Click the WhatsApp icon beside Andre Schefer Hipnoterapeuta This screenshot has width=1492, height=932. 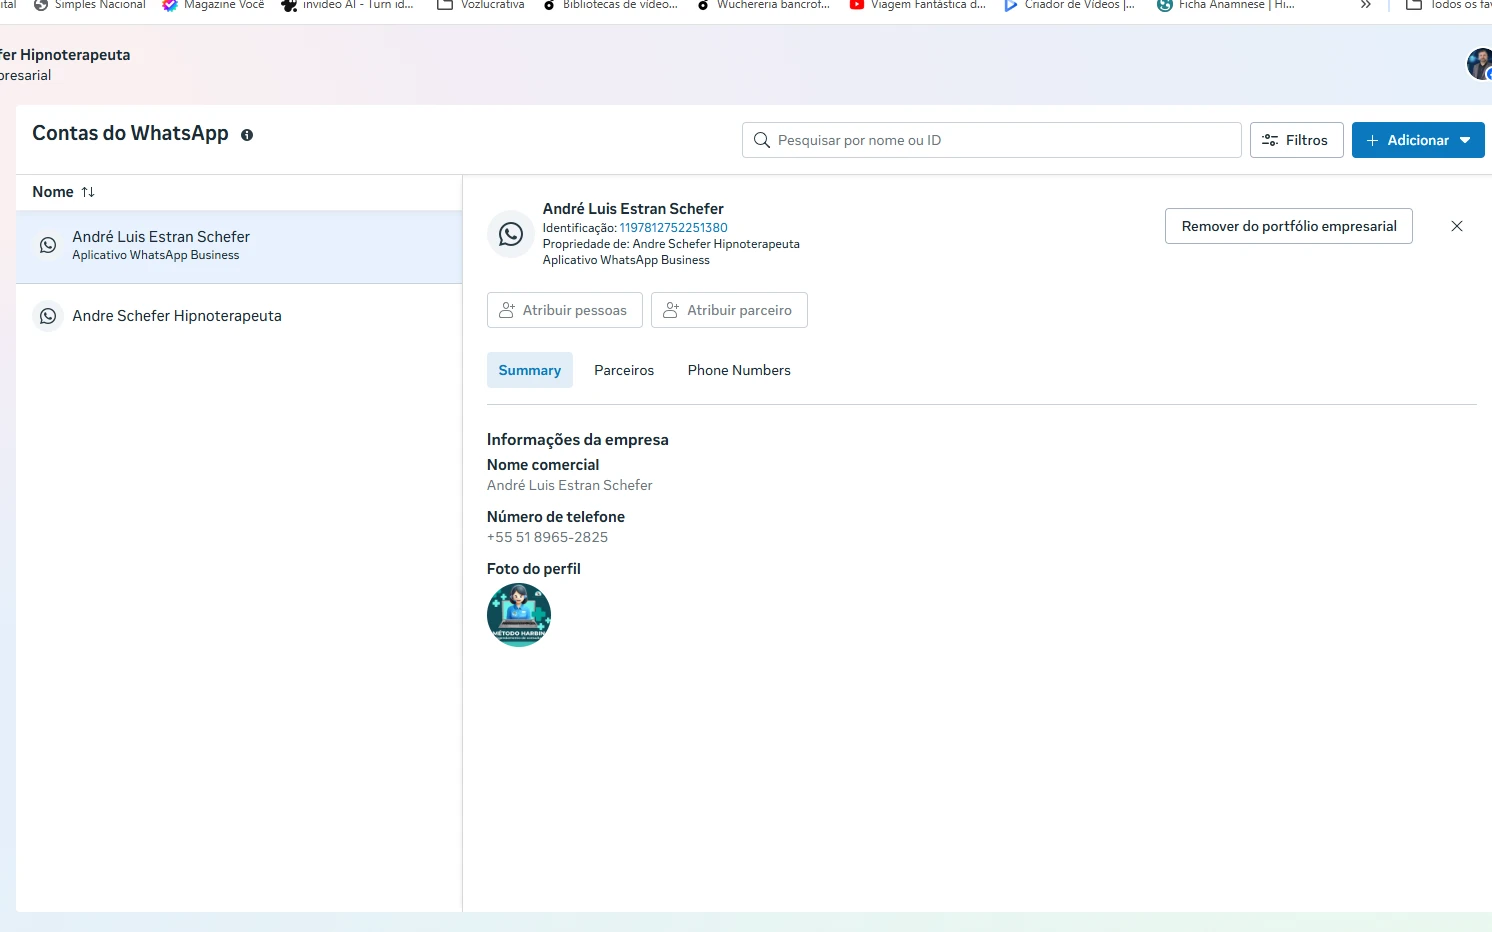(47, 315)
